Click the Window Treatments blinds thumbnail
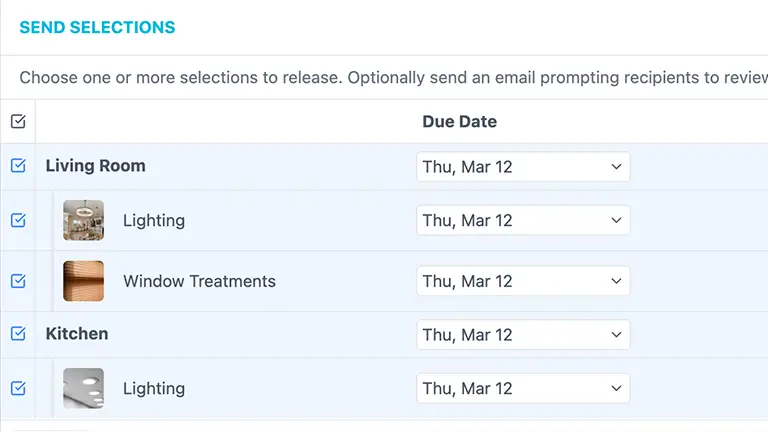The height and width of the screenshot is (432, 768). pos(83,281)
